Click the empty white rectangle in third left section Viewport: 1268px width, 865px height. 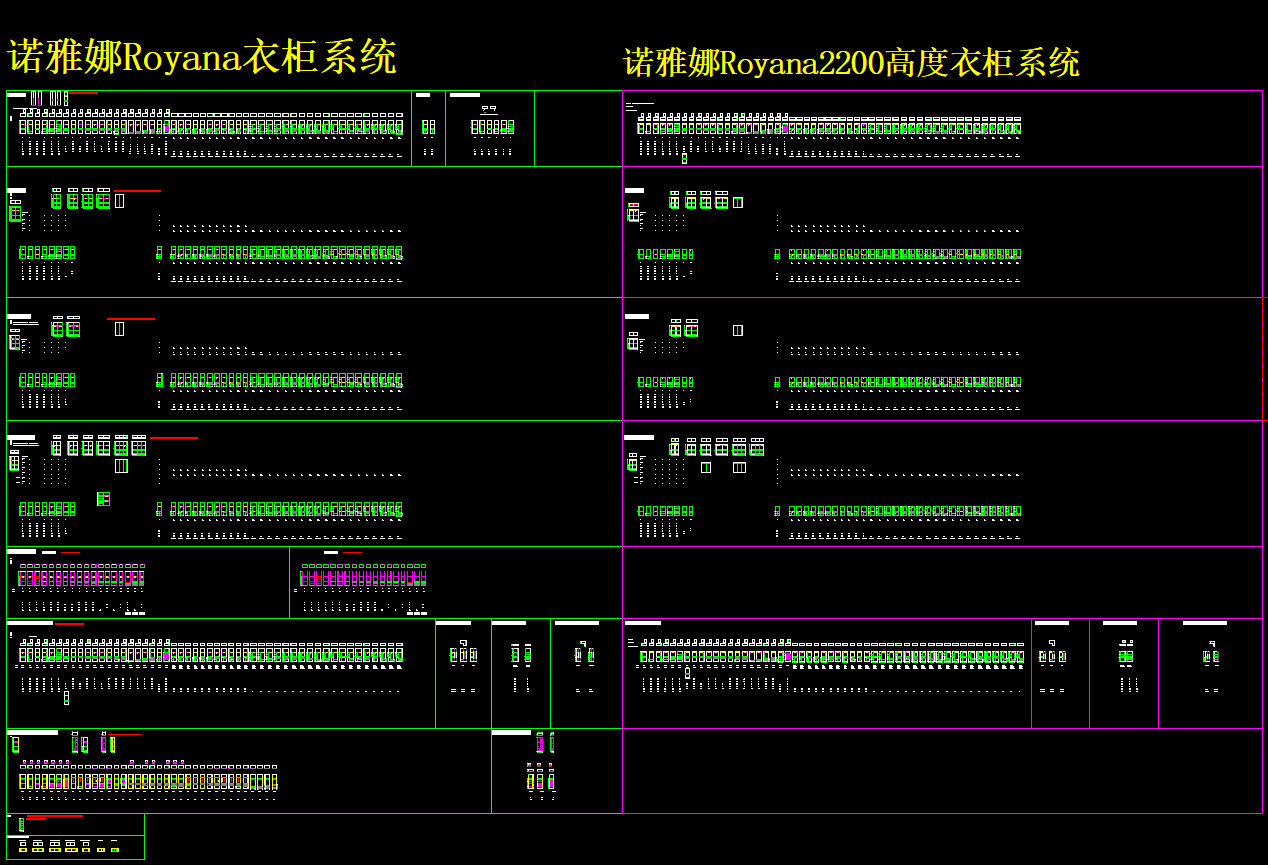(119, 329)
